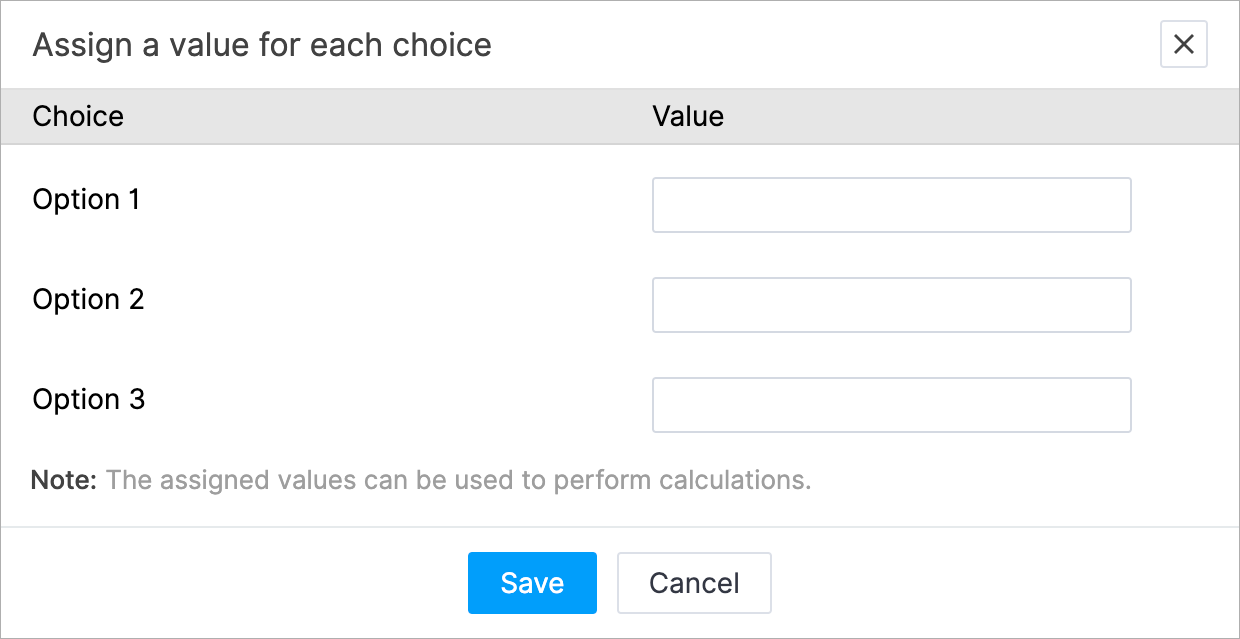The height and width of the screenshot is (639, 1240).
Task: Click the bold "Note:" label
Action: pos(64,480)
